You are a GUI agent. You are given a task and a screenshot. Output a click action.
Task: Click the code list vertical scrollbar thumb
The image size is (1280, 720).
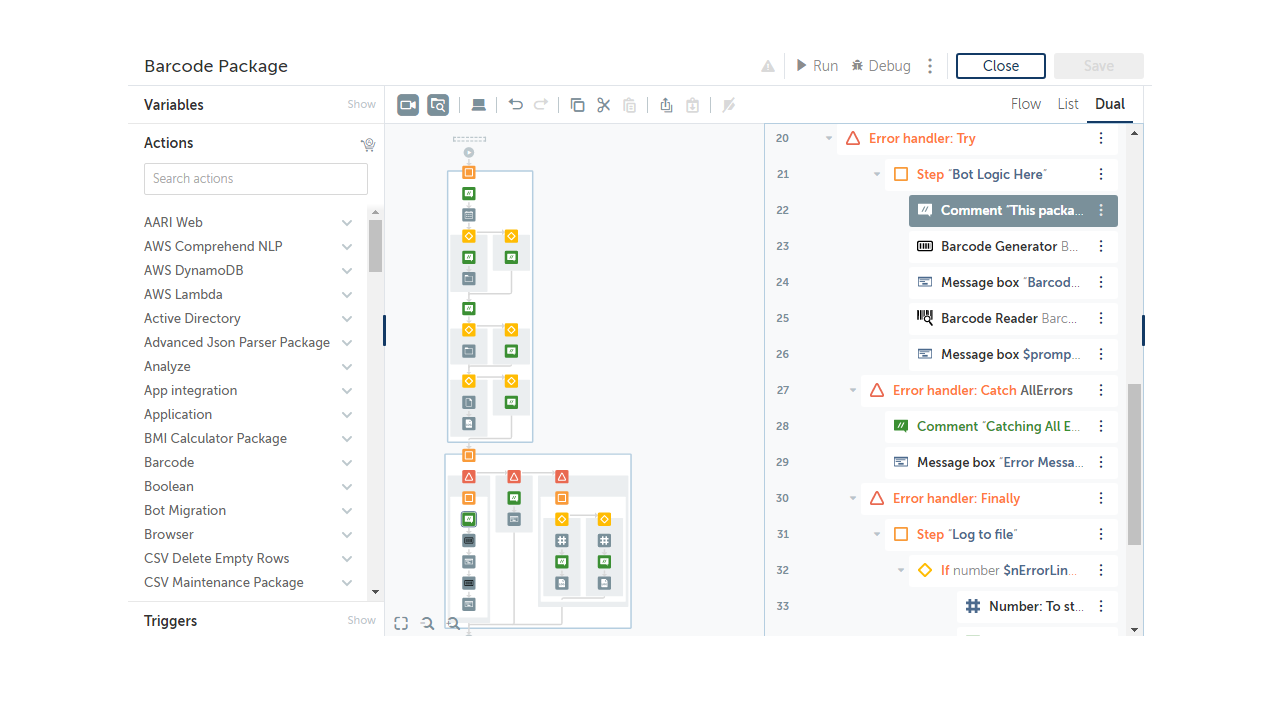1134,464
